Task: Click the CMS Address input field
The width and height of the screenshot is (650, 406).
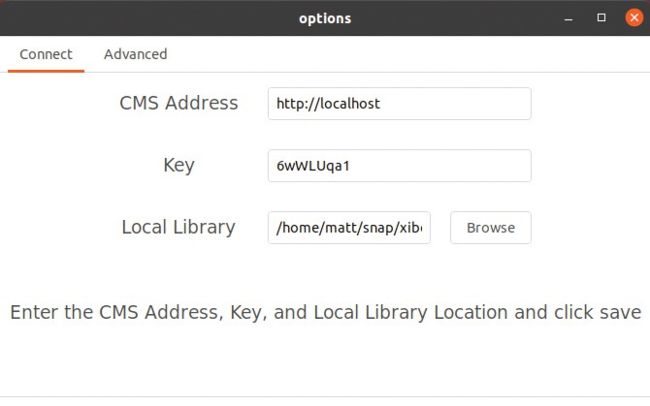Action: [x=399, y=103]
